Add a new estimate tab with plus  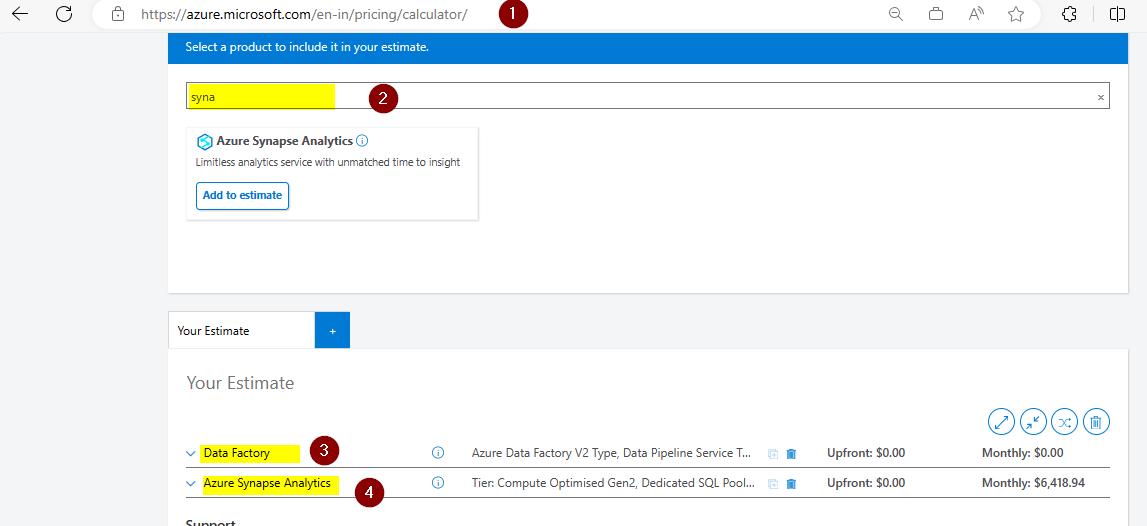point(332,331)
